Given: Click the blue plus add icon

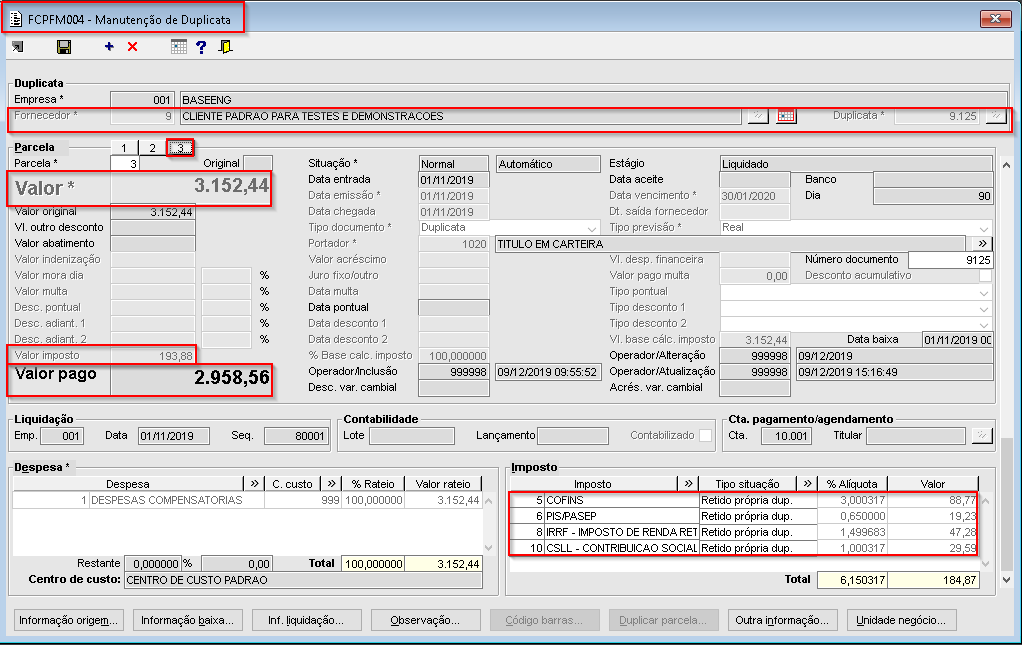Looking at the screenshot, I should pos(109,46).
